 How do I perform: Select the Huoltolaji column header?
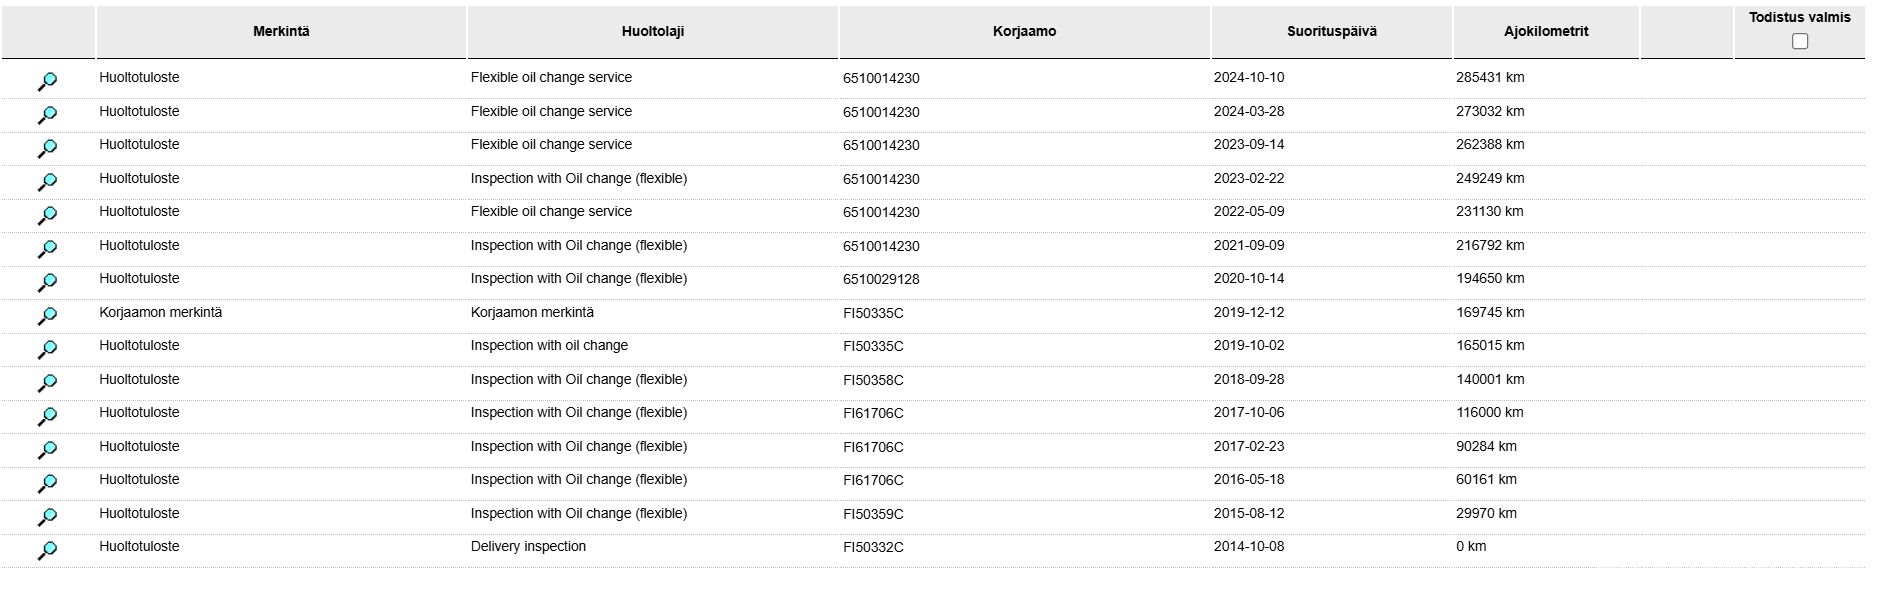point(653,32)
